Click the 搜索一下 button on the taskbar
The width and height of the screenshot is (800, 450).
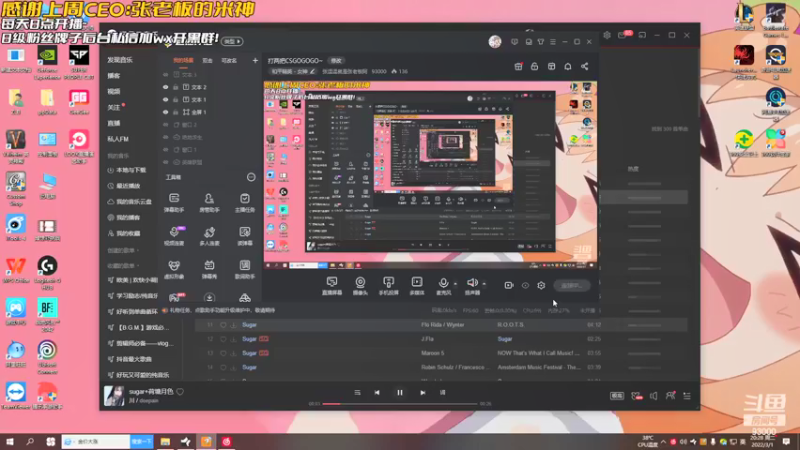pos(141,441)
